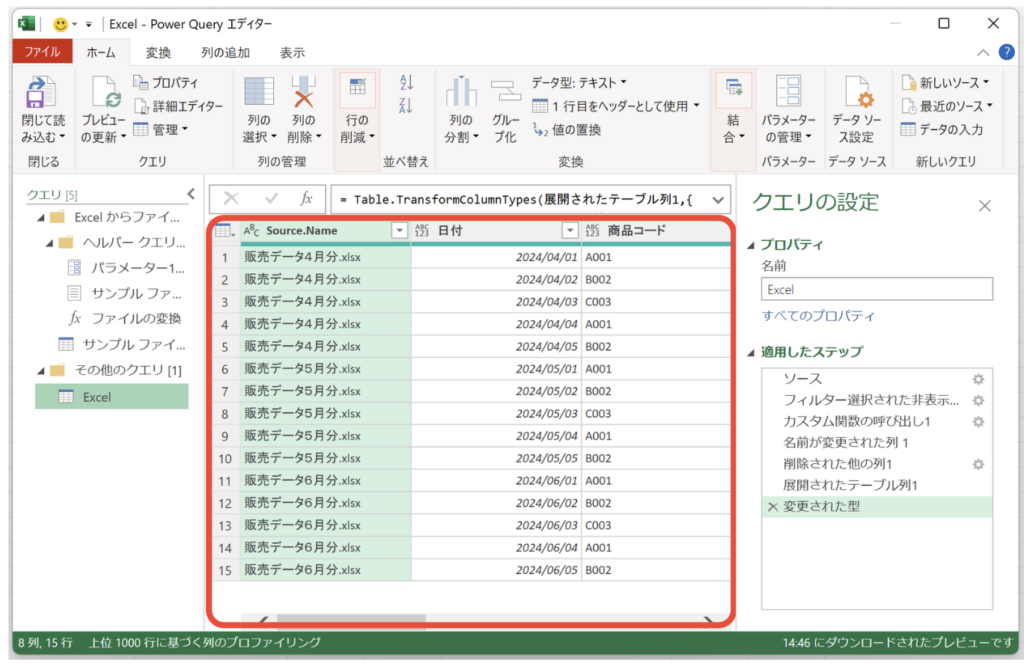Open the Source.Name column filter dropdown
The image size is (1024, 666).
(399, 231)
